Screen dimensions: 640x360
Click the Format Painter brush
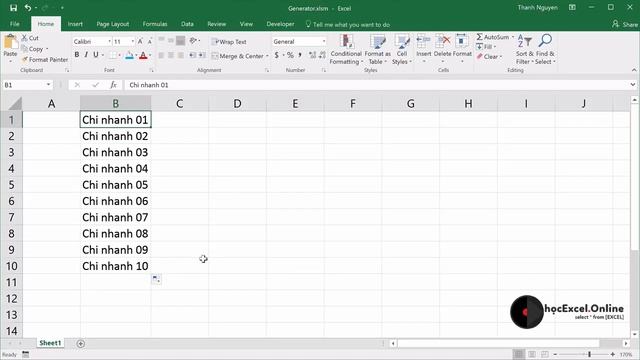[x=44, y=60]
